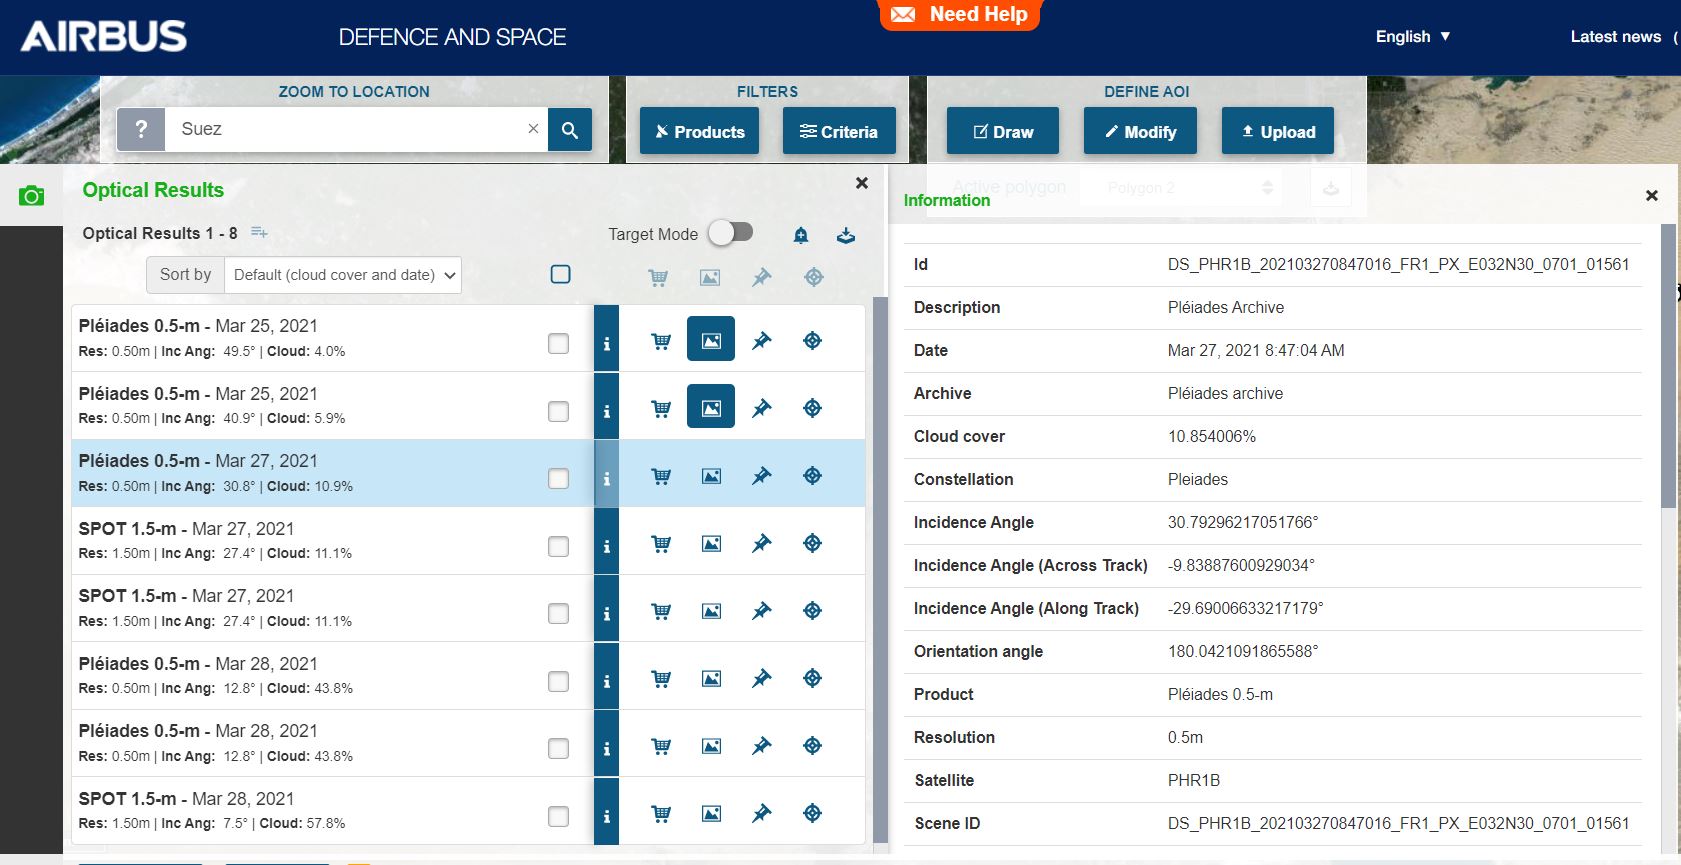Toggle the Target Mode switch
Viewport: 1681px width, 865px height.
pos(731,233)
